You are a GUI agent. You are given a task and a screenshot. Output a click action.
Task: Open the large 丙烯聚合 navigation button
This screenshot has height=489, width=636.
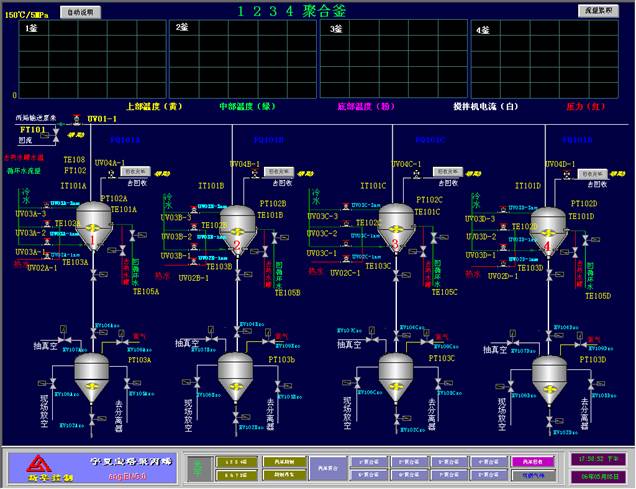pyautogui.click(x=328, y=468)
